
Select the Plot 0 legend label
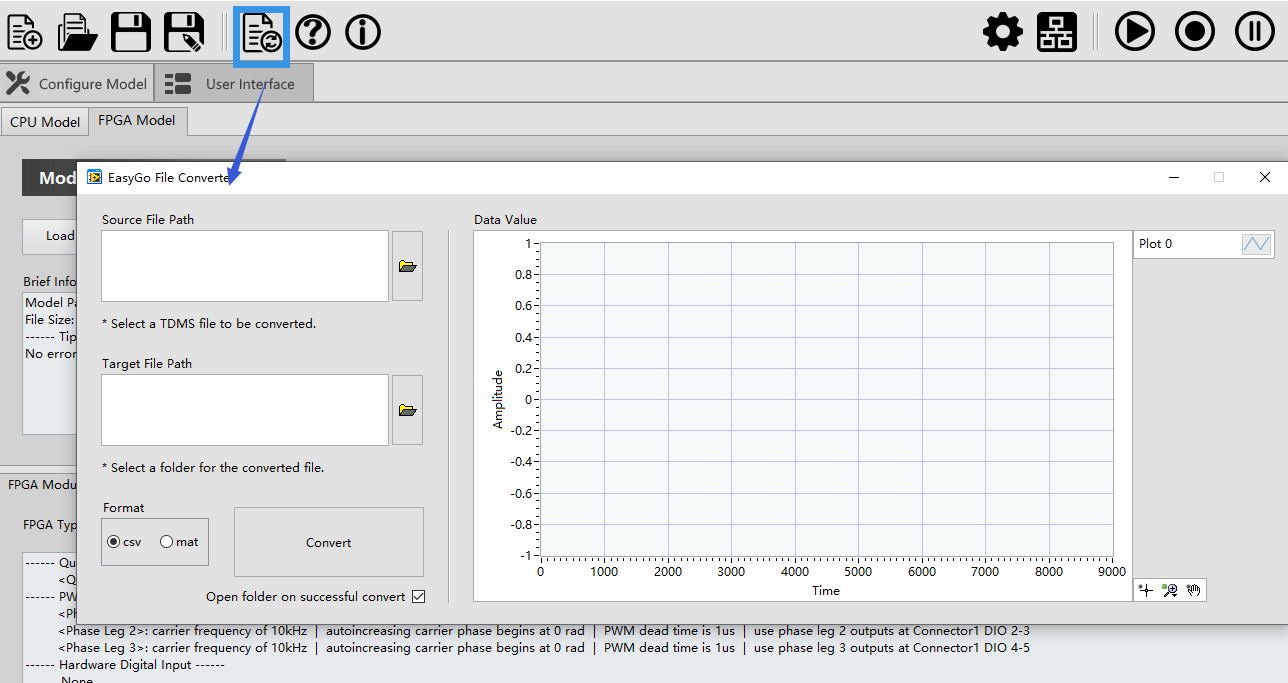click(x=1155, y=244)
